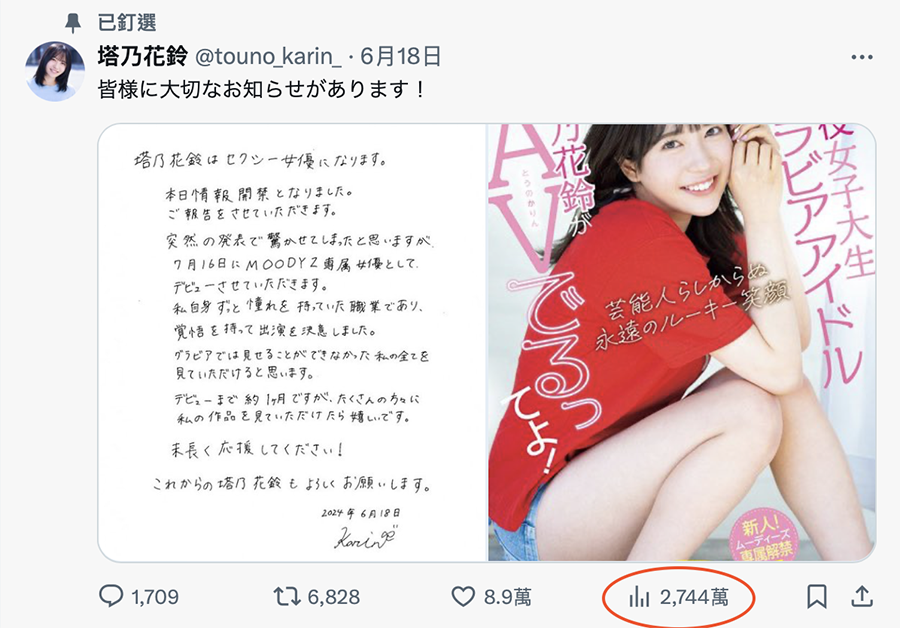
Task: Bookmark this post
Action: [x=817, y=596]
